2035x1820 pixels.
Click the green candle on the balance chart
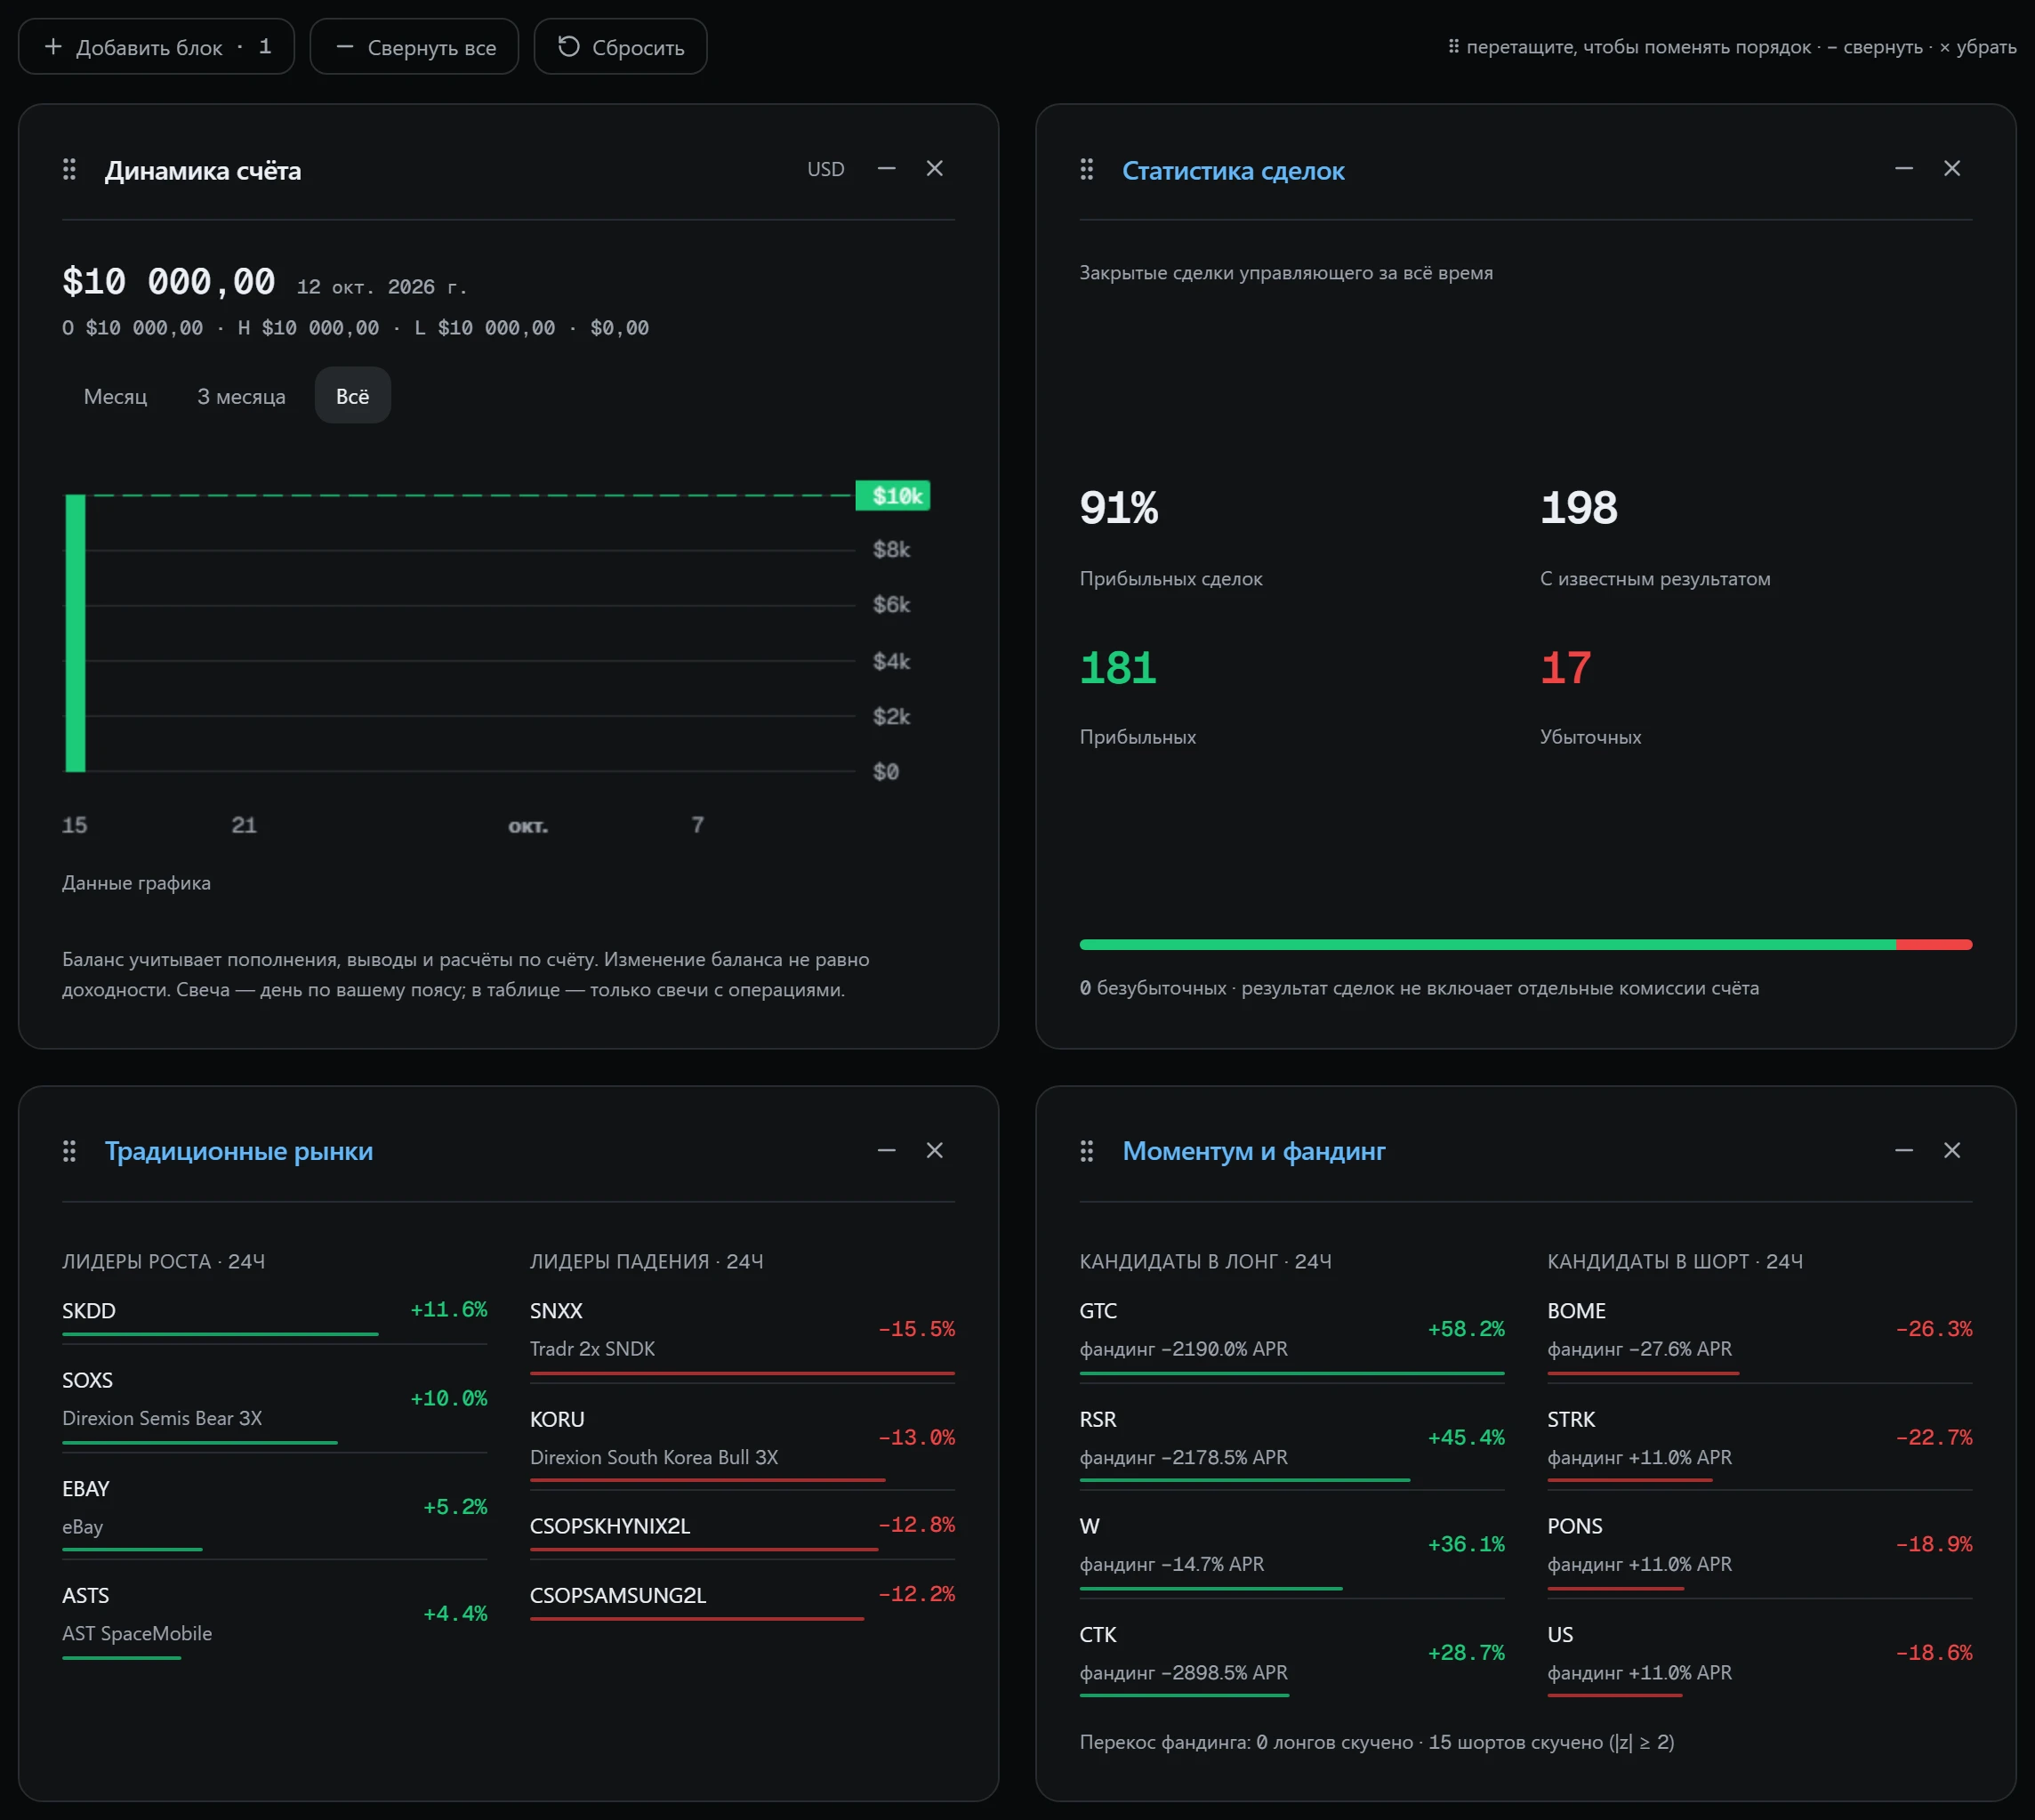point(75,632)
